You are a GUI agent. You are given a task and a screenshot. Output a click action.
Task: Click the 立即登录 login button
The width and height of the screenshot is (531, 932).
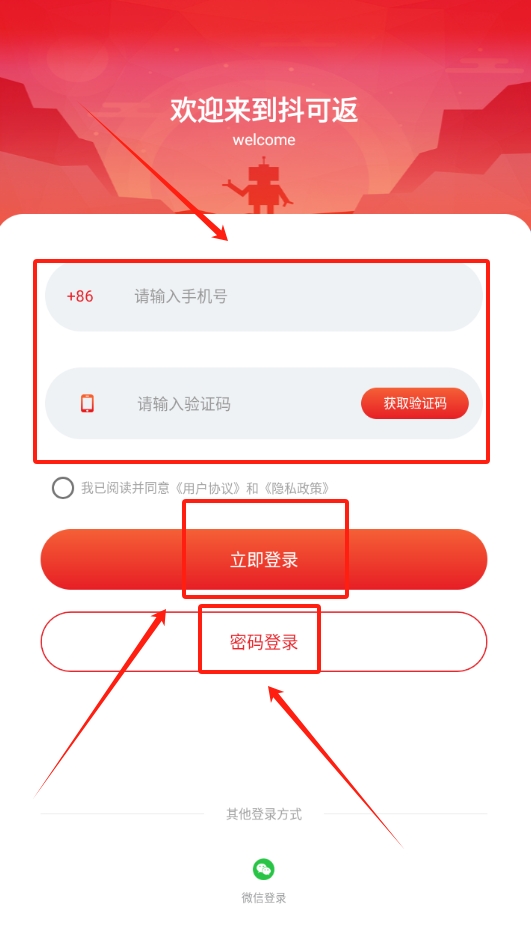point(264,559)
